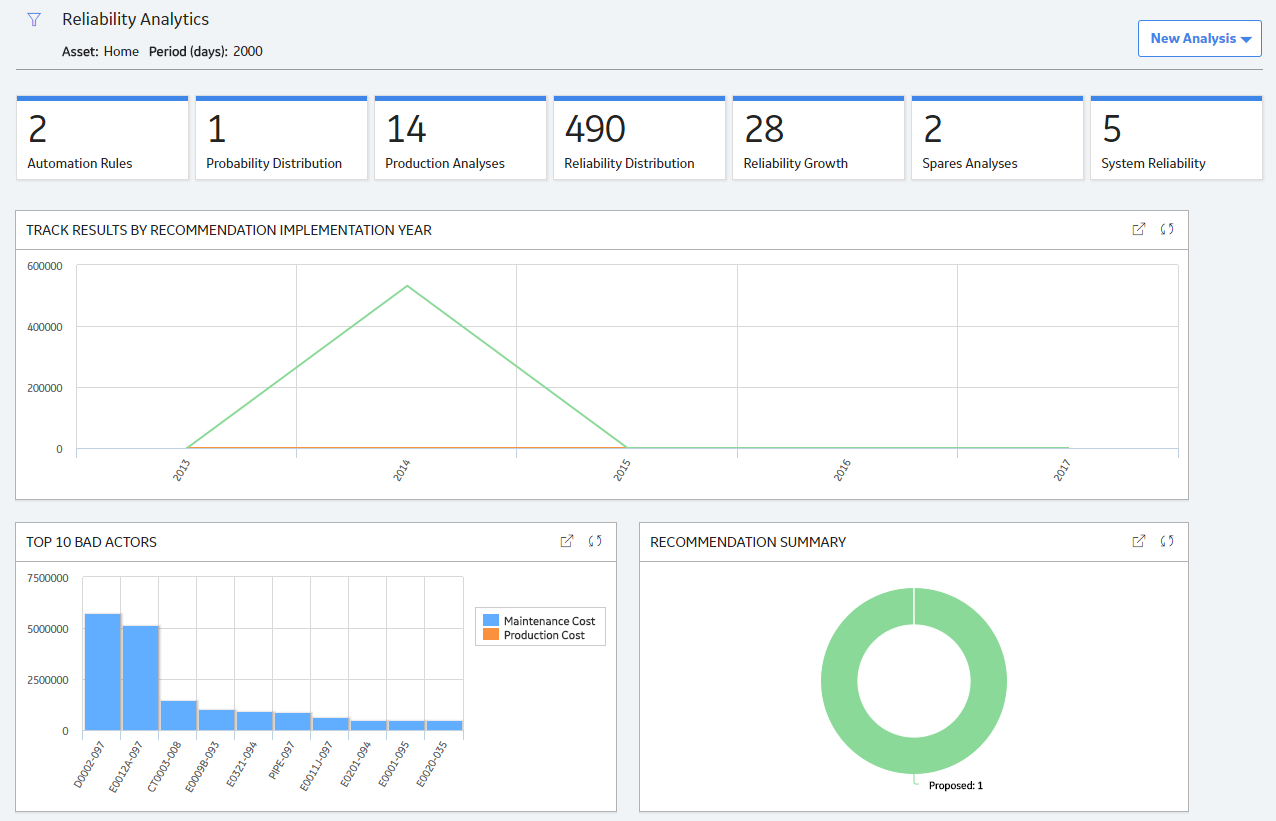The height and width of the screenshot is (821, 1276).
Task: Toggle Production Cost legend swatch
Action: [x=491, y=635]
